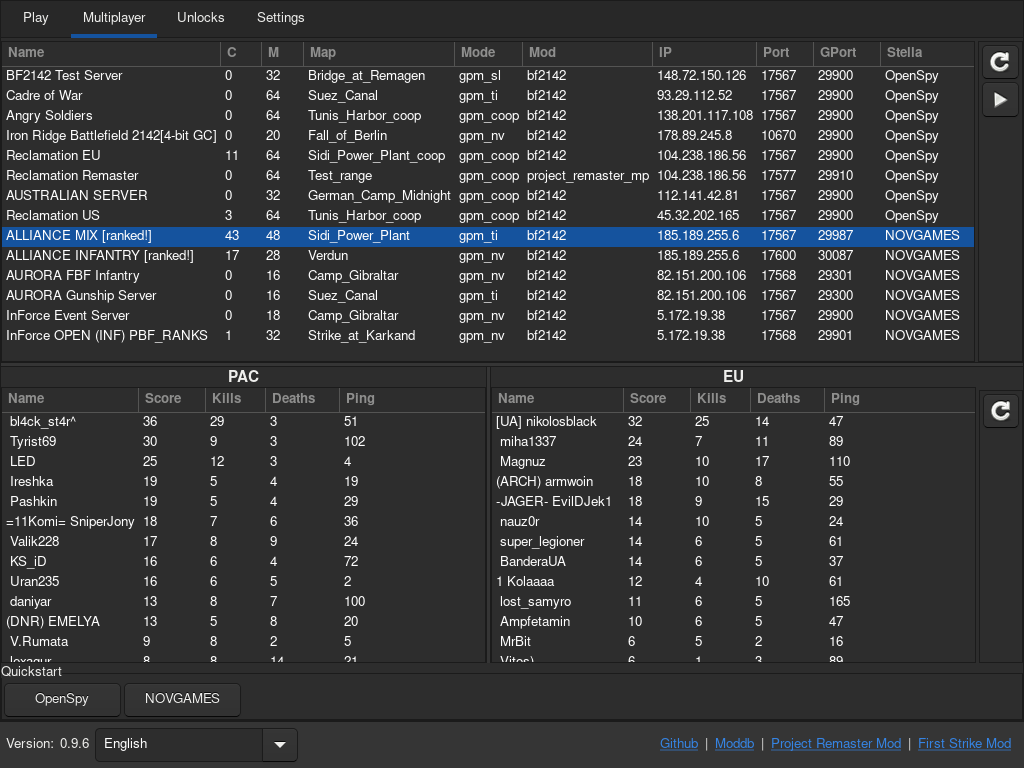Sort EU players by Ping column
1024x768 pixels.
[899, 399]
